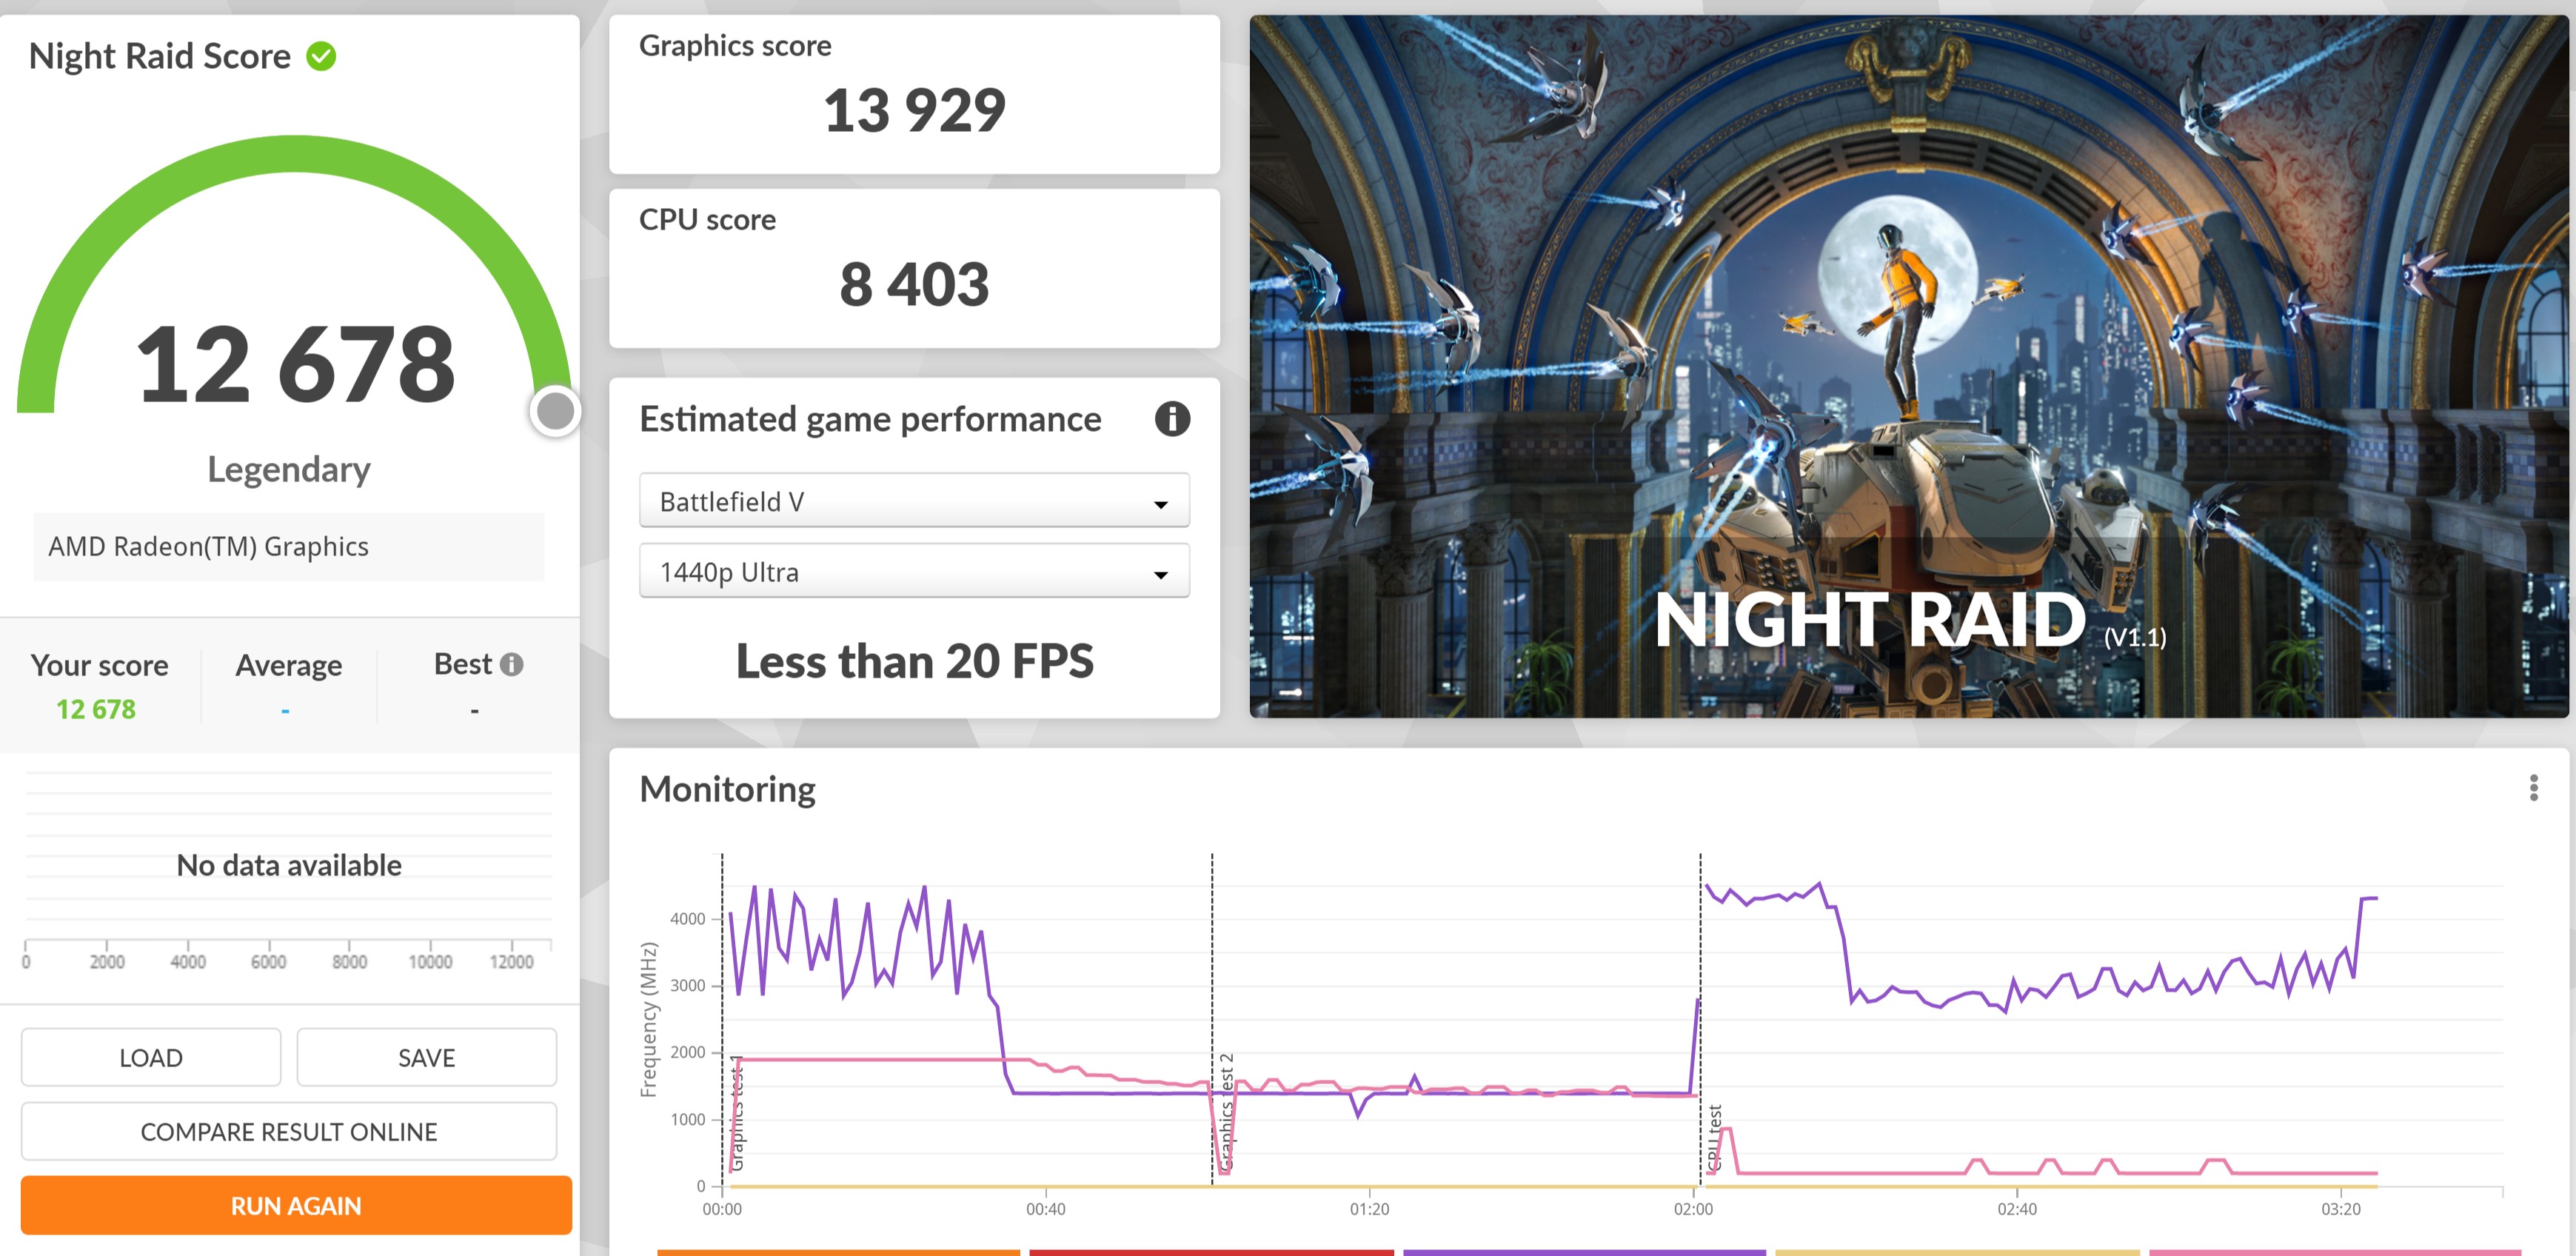
Task: Click the AMD Radeon(TM) Graphics label
Action: [209, 547]
